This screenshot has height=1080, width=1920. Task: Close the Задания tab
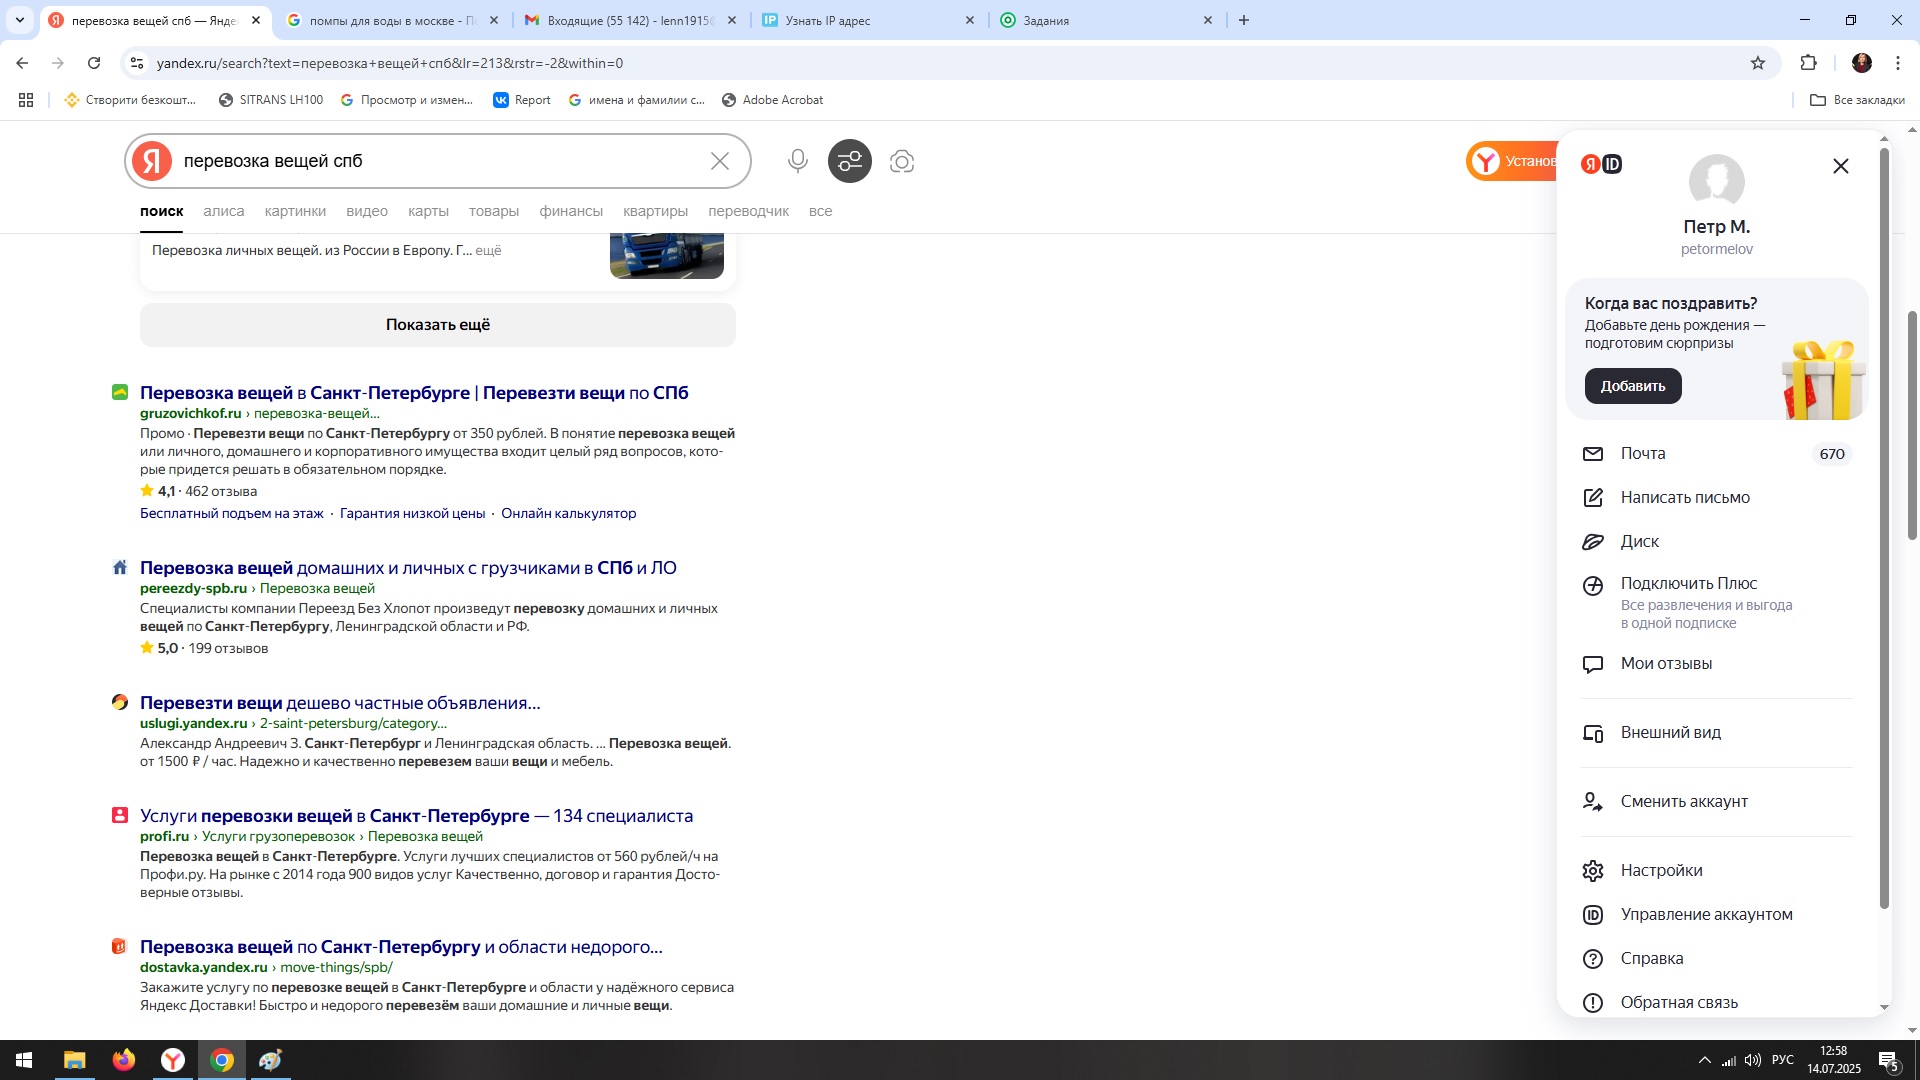tap(1207, 20)
